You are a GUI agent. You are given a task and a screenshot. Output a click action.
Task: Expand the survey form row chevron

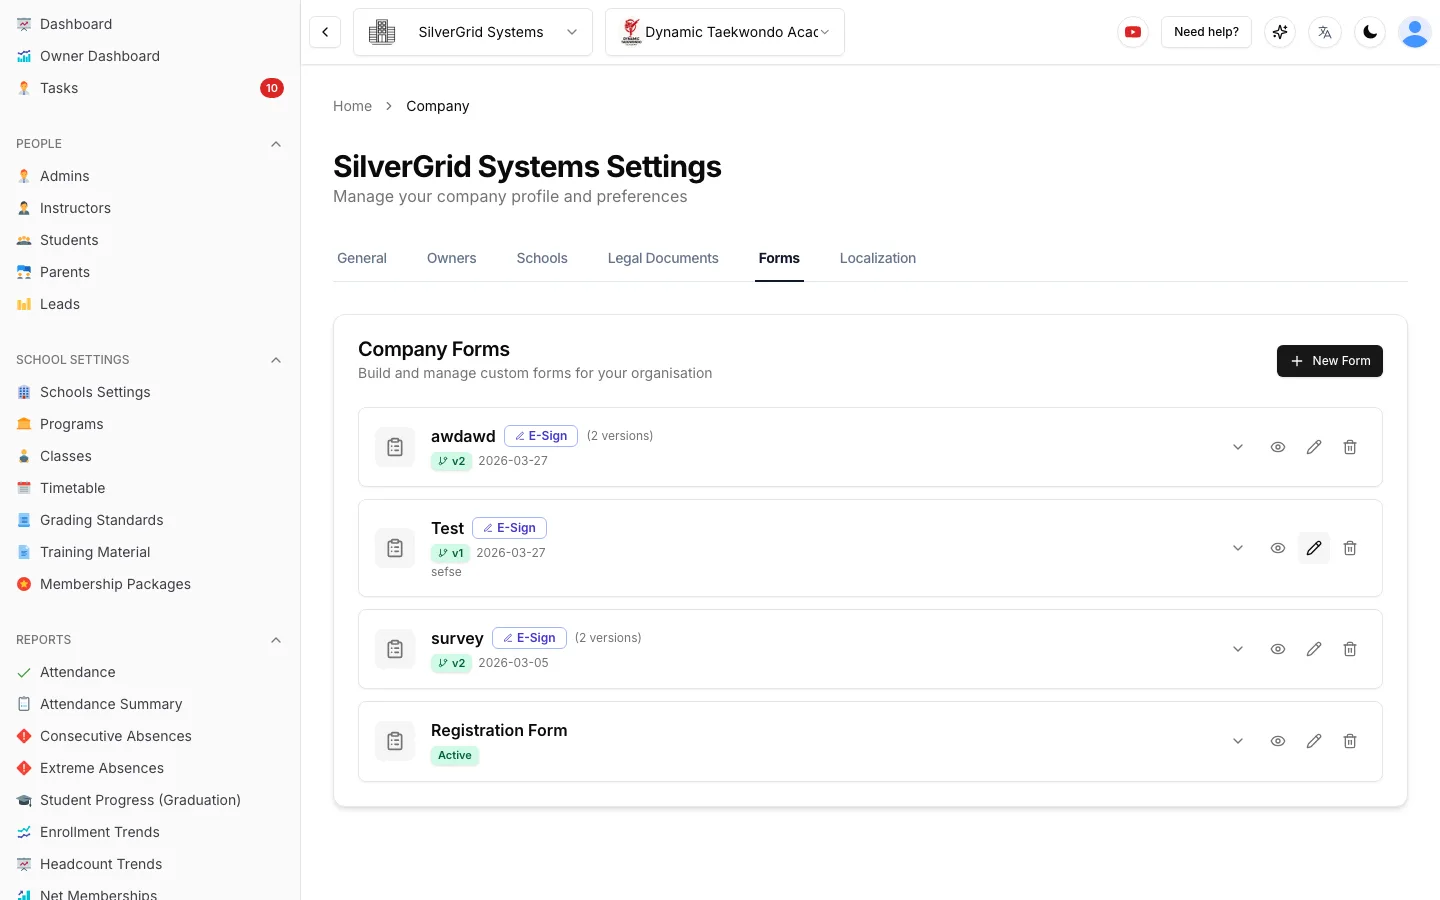(x=1238, y=649)
